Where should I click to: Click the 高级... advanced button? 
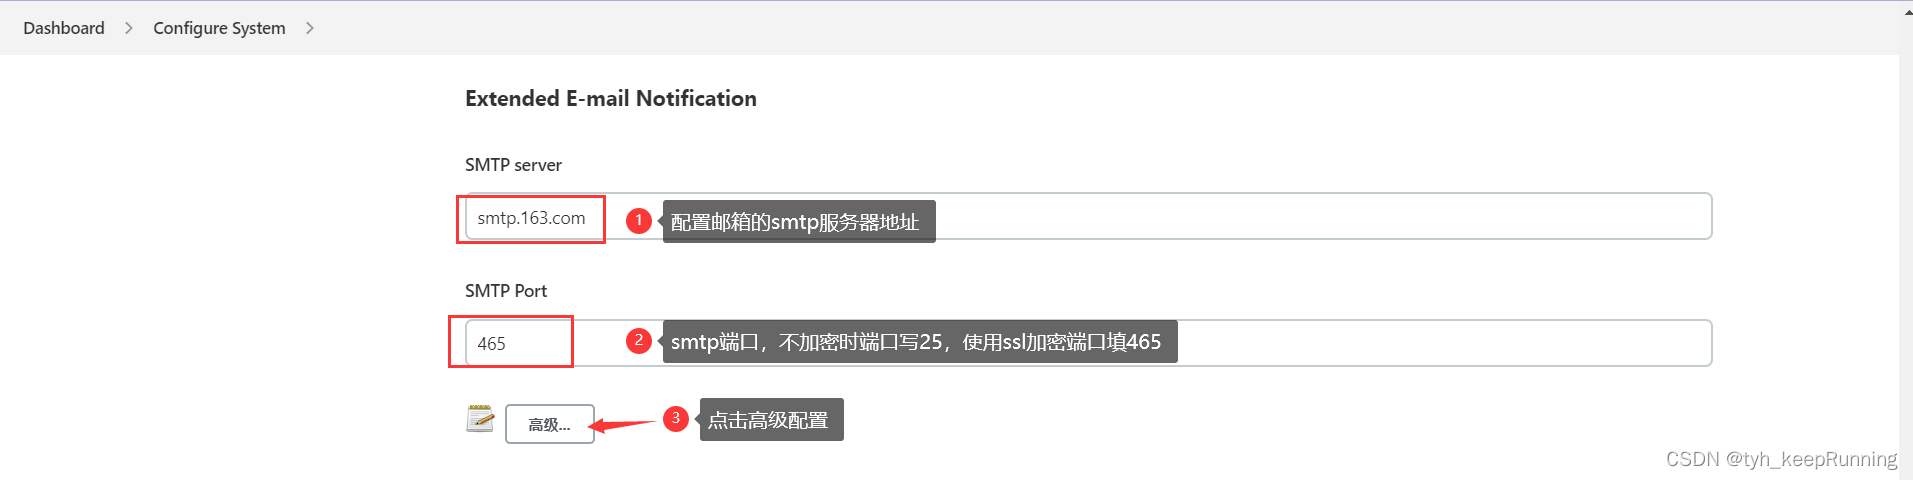(550, 424)
